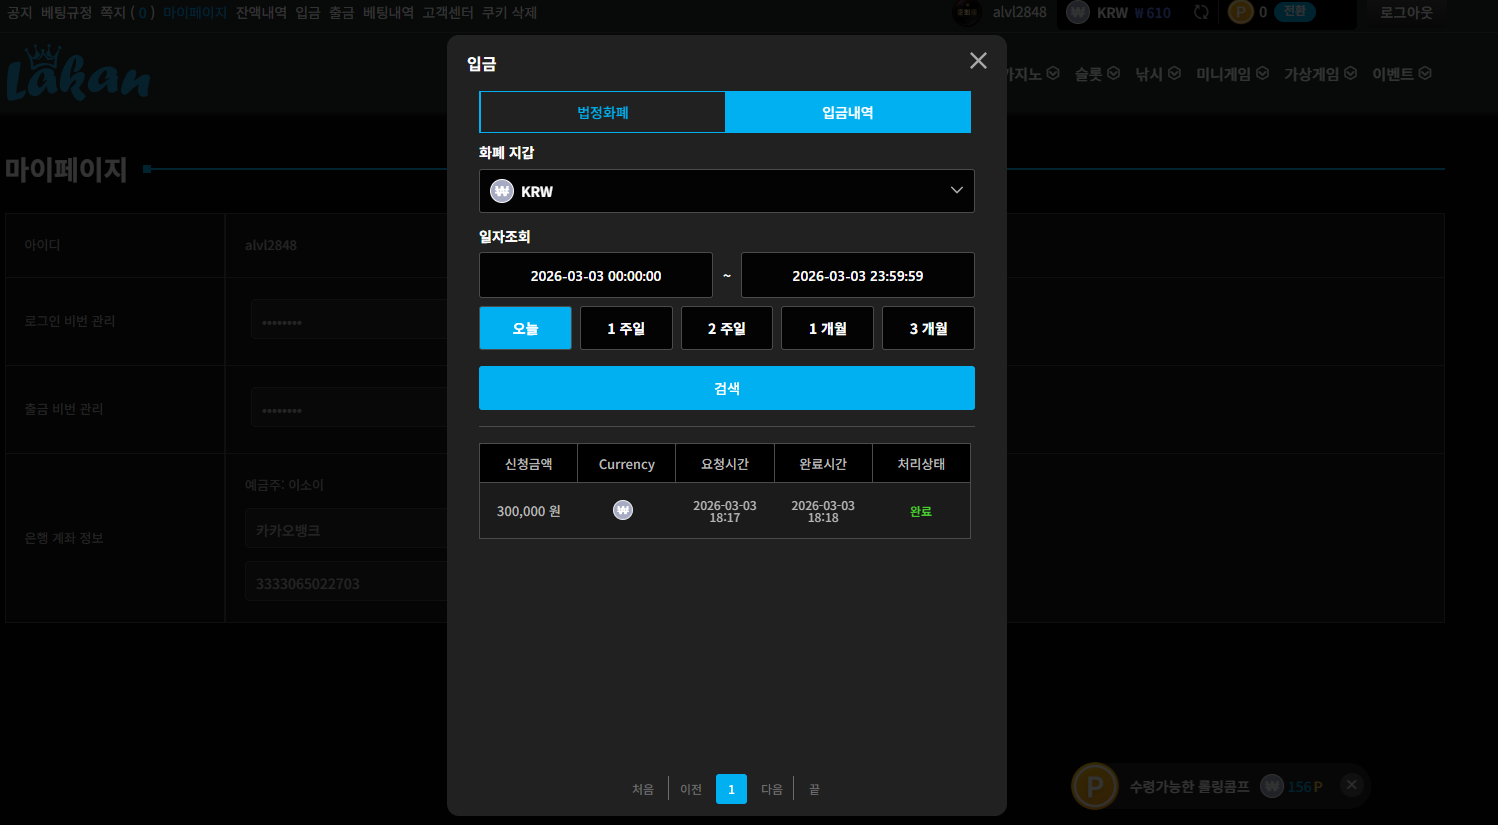Click the user avatar icon beside alvl2848
Viewport: 1498px width, 825px height.
967,13
